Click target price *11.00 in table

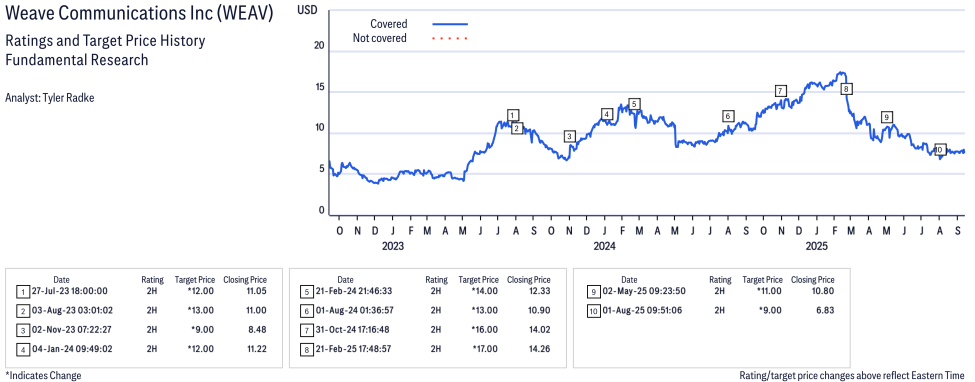[x=769, y=291]
